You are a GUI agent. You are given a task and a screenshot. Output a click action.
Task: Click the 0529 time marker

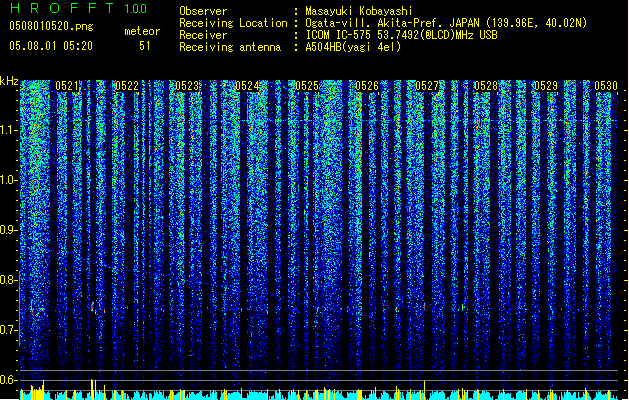(546, 86)
